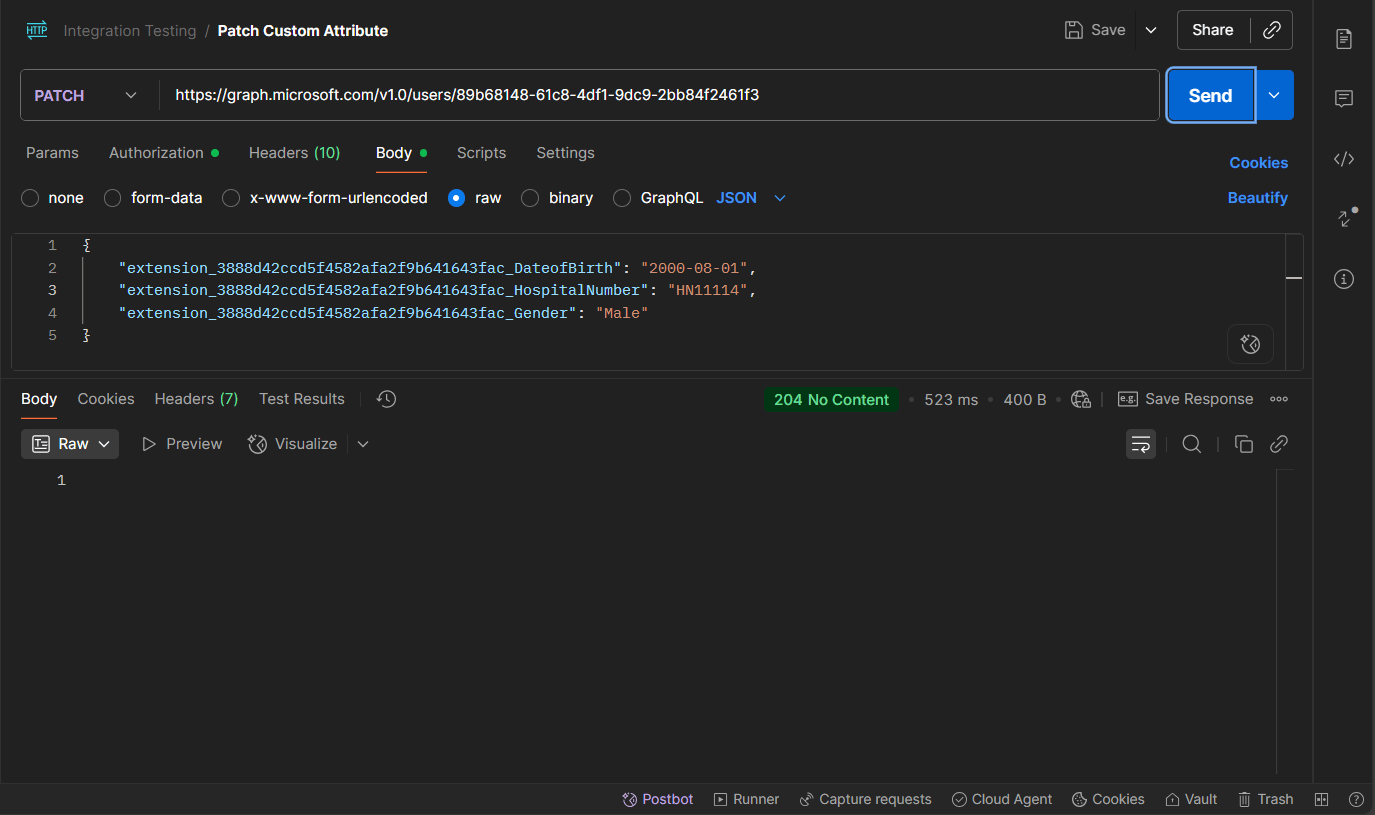Toggle the wrap lines icon in response
Screen dimensions: 1375x815
point(1141,444)
